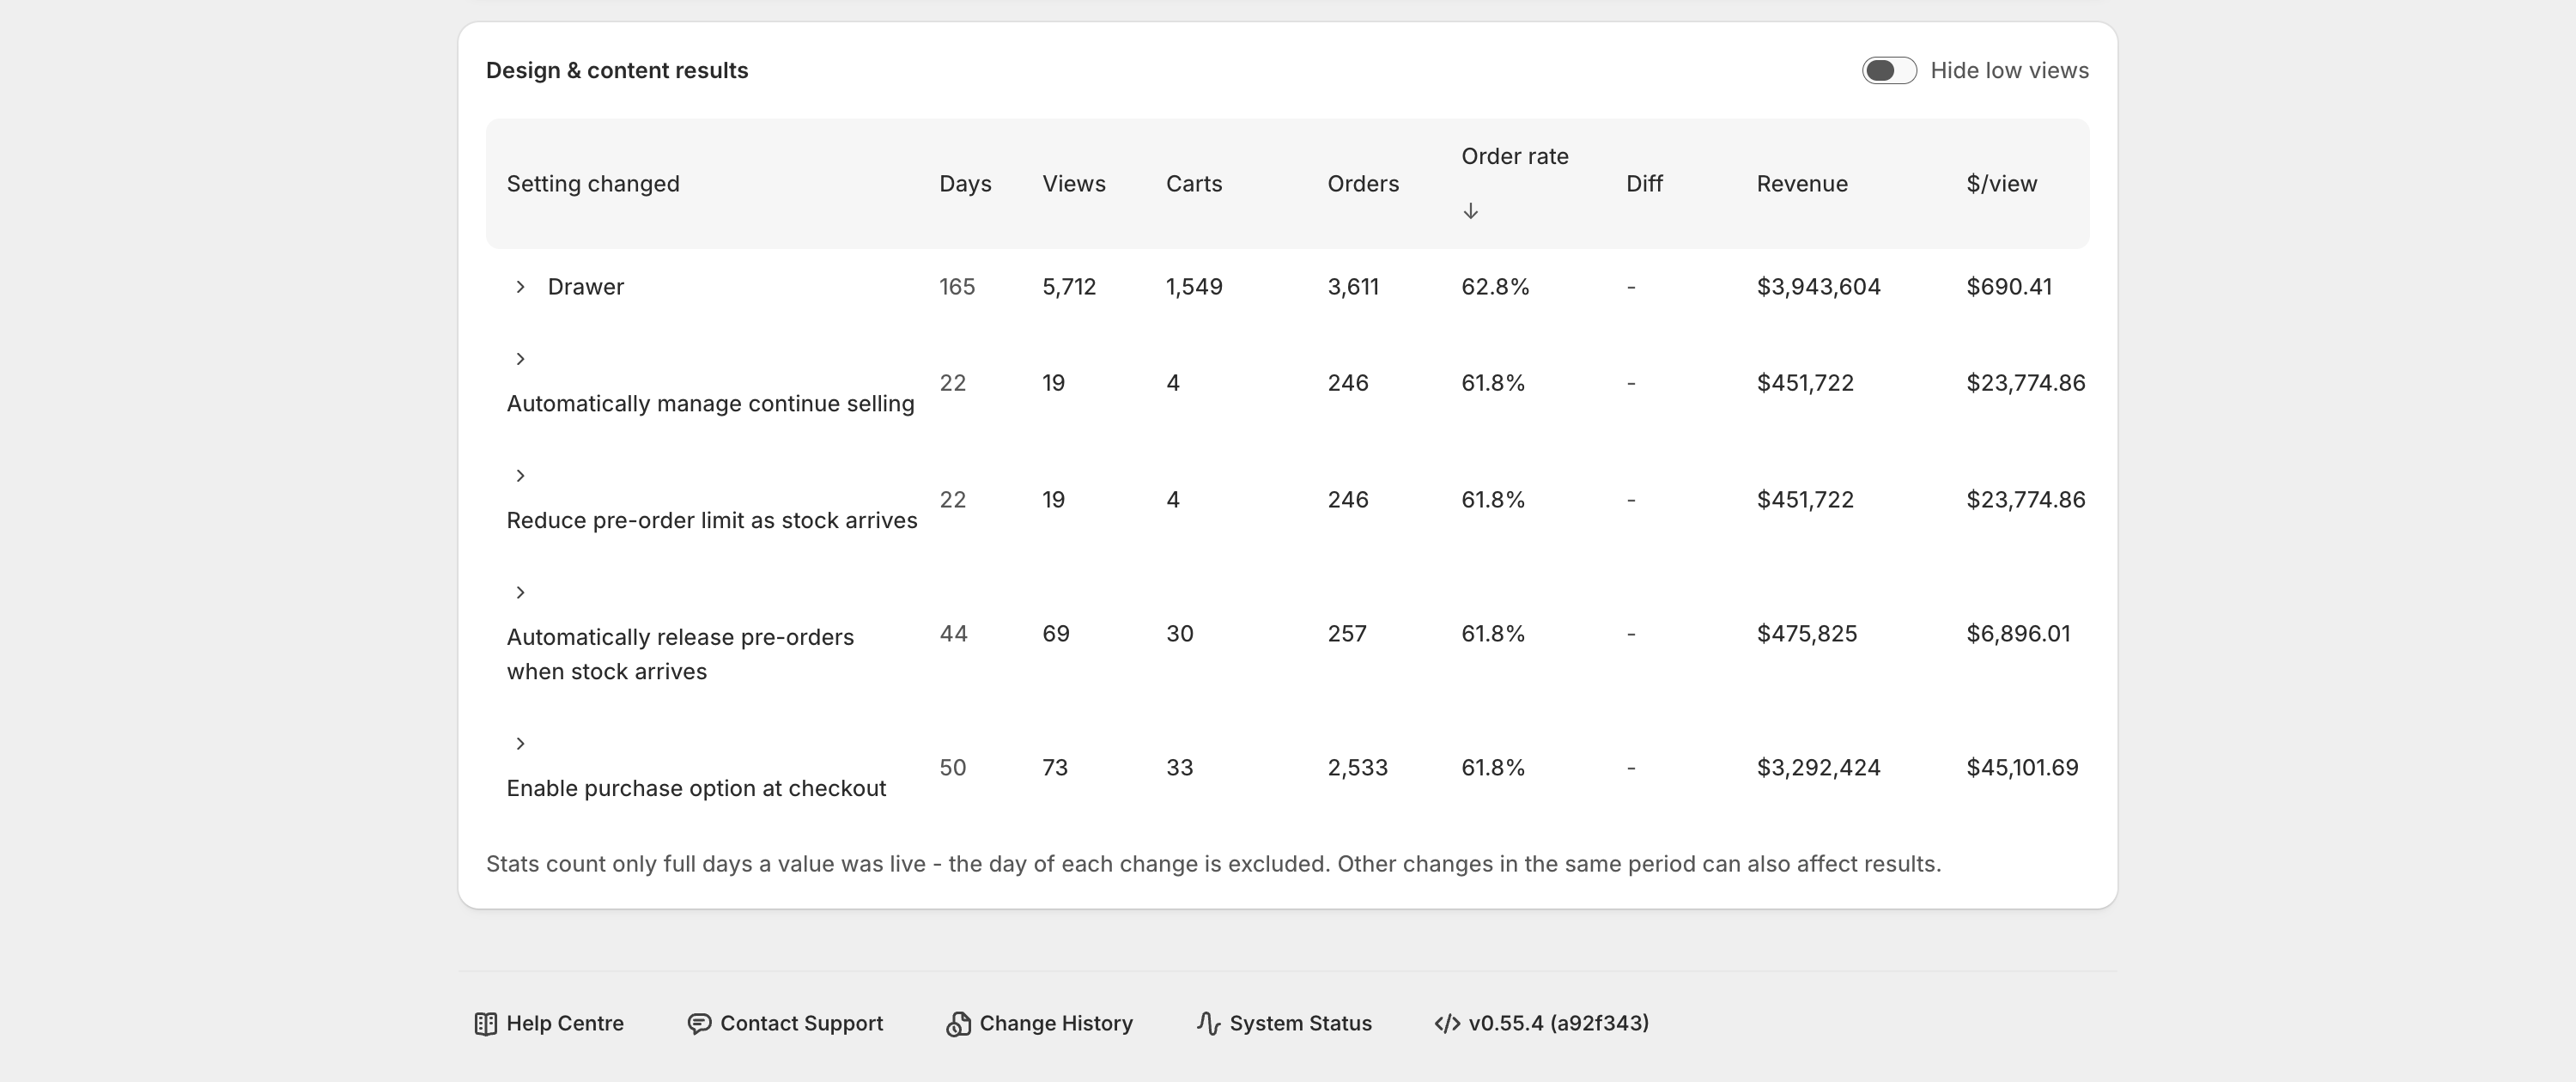This screenshot has width=2576, height=1082.
Task: Click $/view value $45,101.69
Action: pyautogui.click(x=2022, y=768)
